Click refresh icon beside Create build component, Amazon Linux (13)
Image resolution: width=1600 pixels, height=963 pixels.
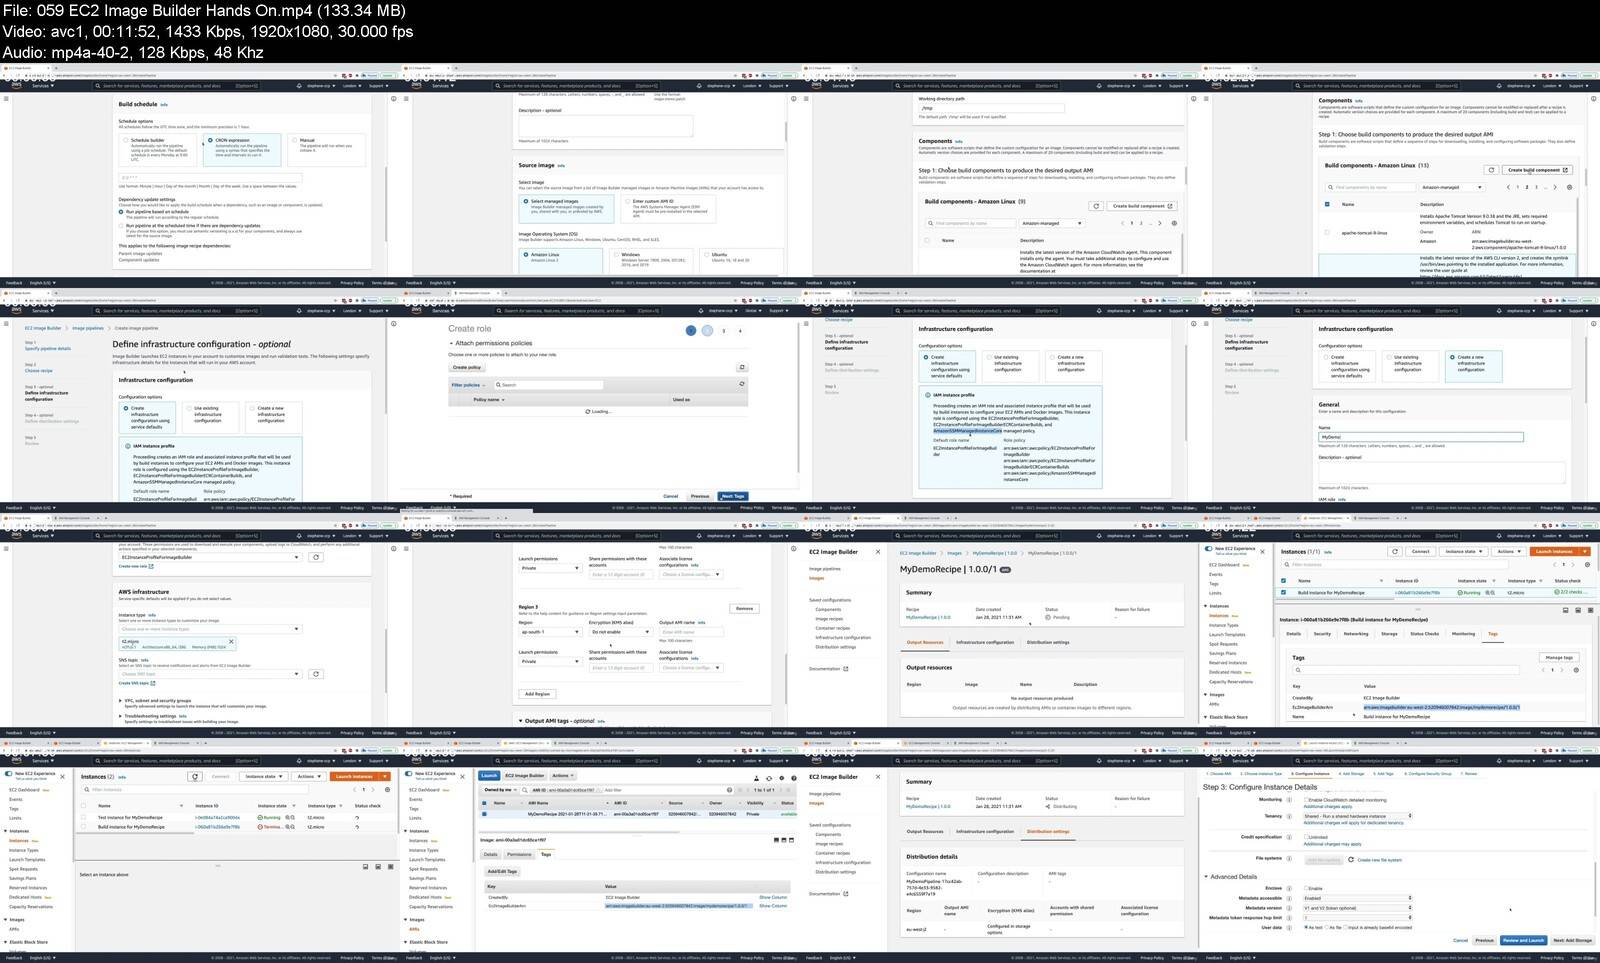click(x=1491, y=170)
